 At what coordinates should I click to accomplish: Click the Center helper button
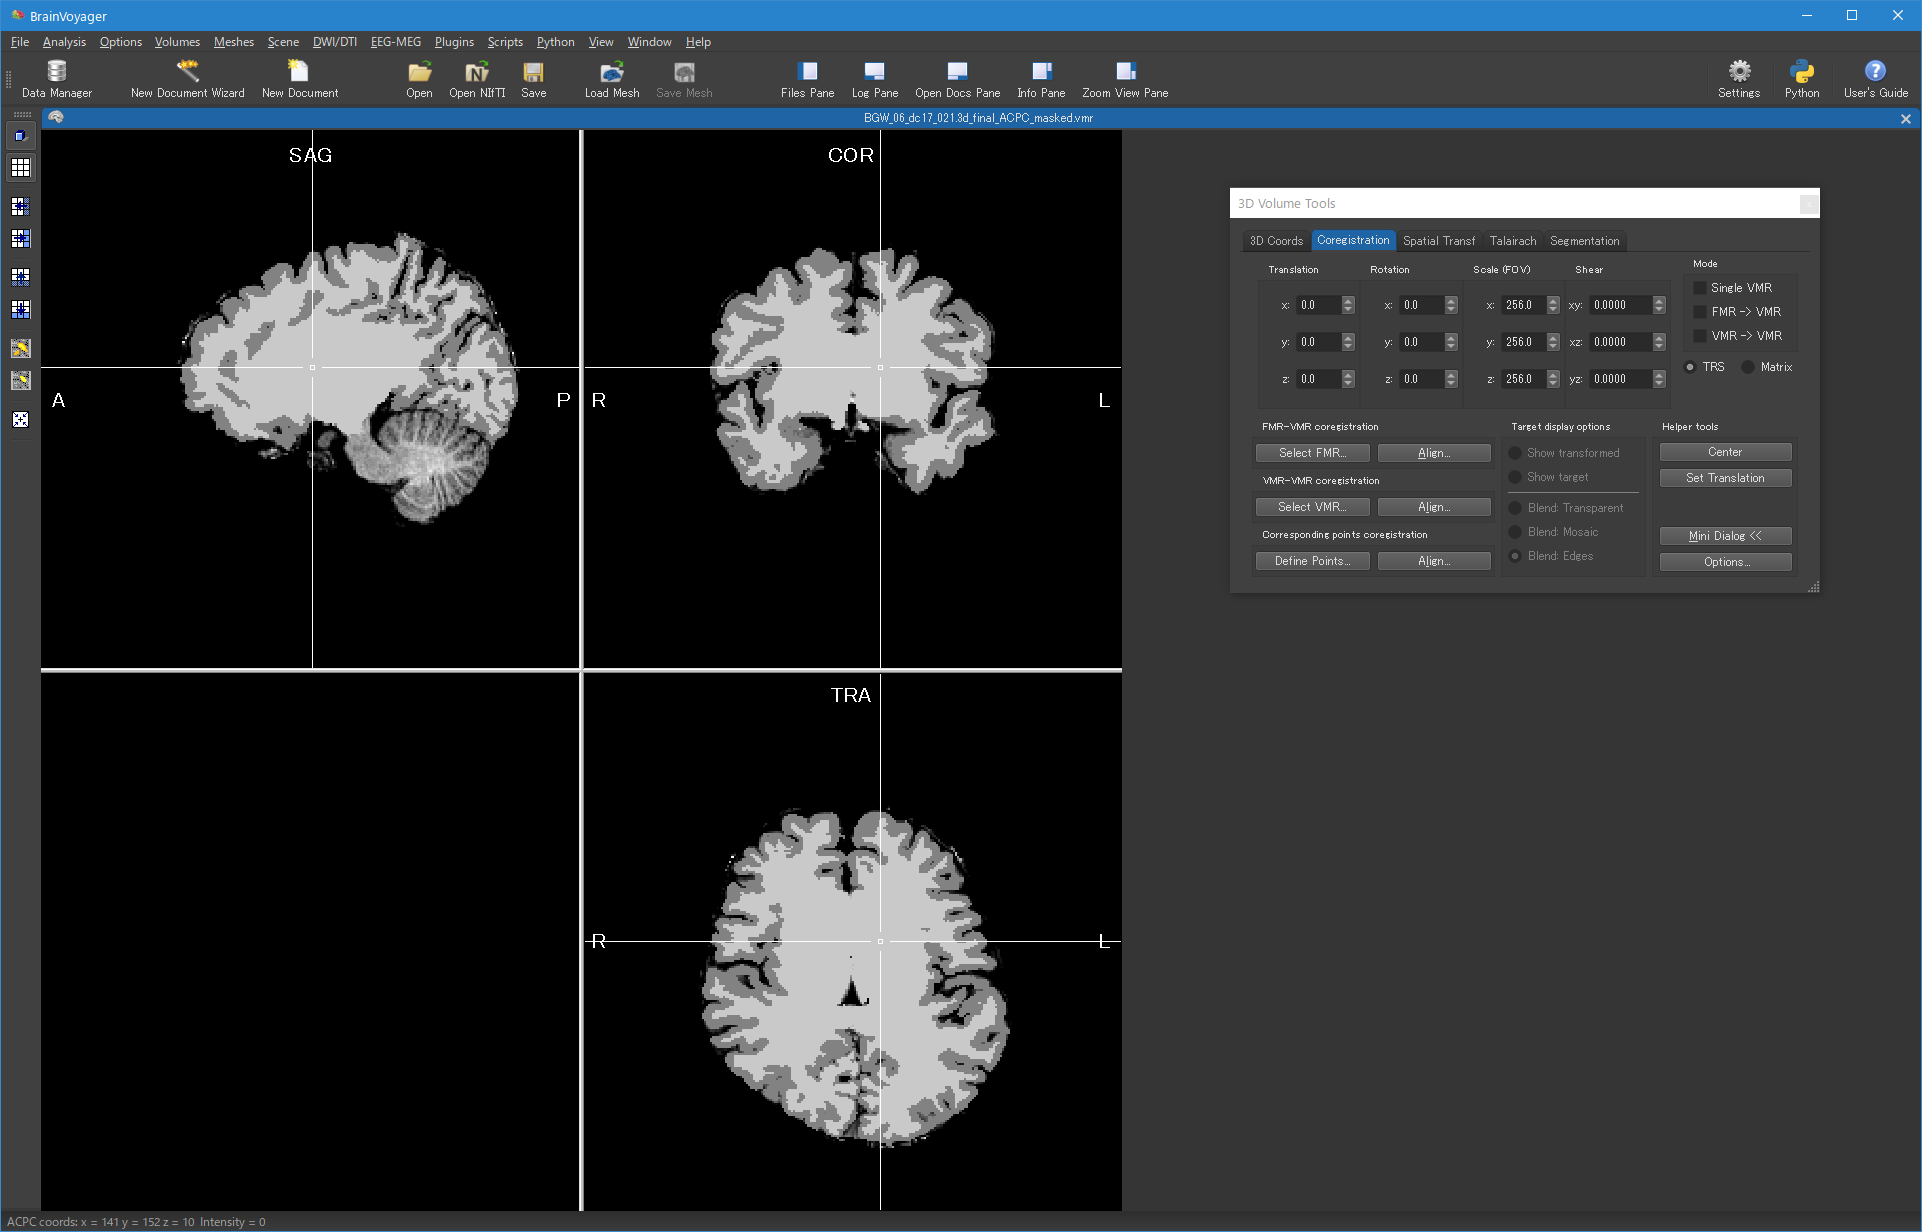point(1725,452)
